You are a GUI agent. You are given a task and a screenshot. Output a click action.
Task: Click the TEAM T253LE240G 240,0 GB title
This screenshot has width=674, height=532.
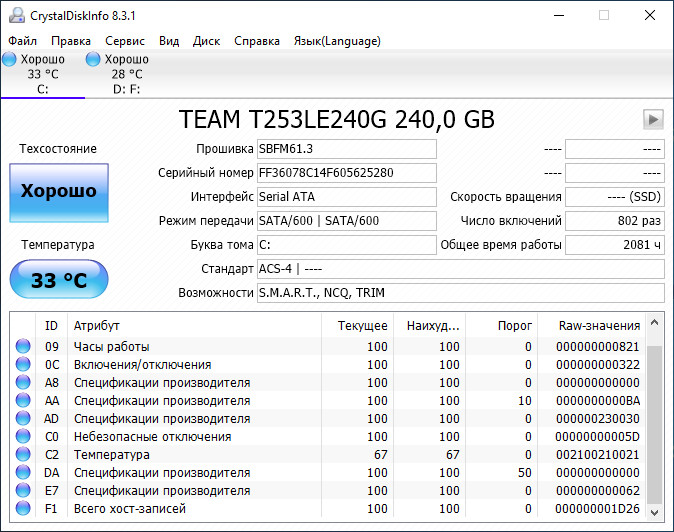(337, 119)
